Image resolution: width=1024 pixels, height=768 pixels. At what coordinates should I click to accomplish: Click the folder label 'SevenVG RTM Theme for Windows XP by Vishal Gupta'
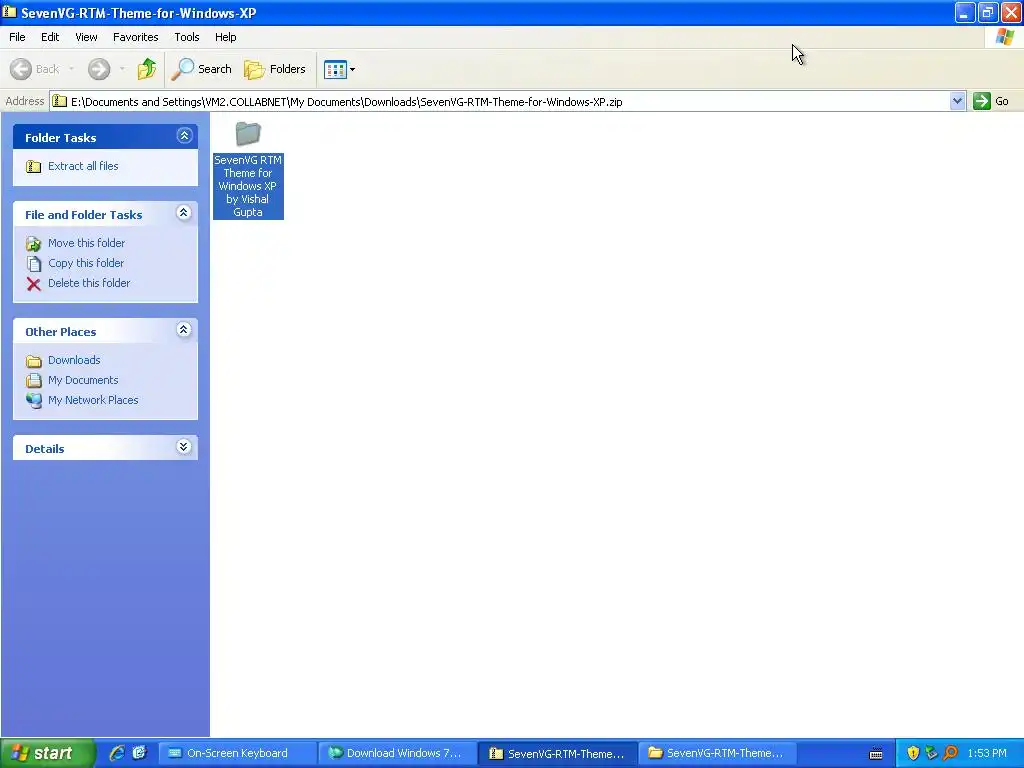coord(248,186)
